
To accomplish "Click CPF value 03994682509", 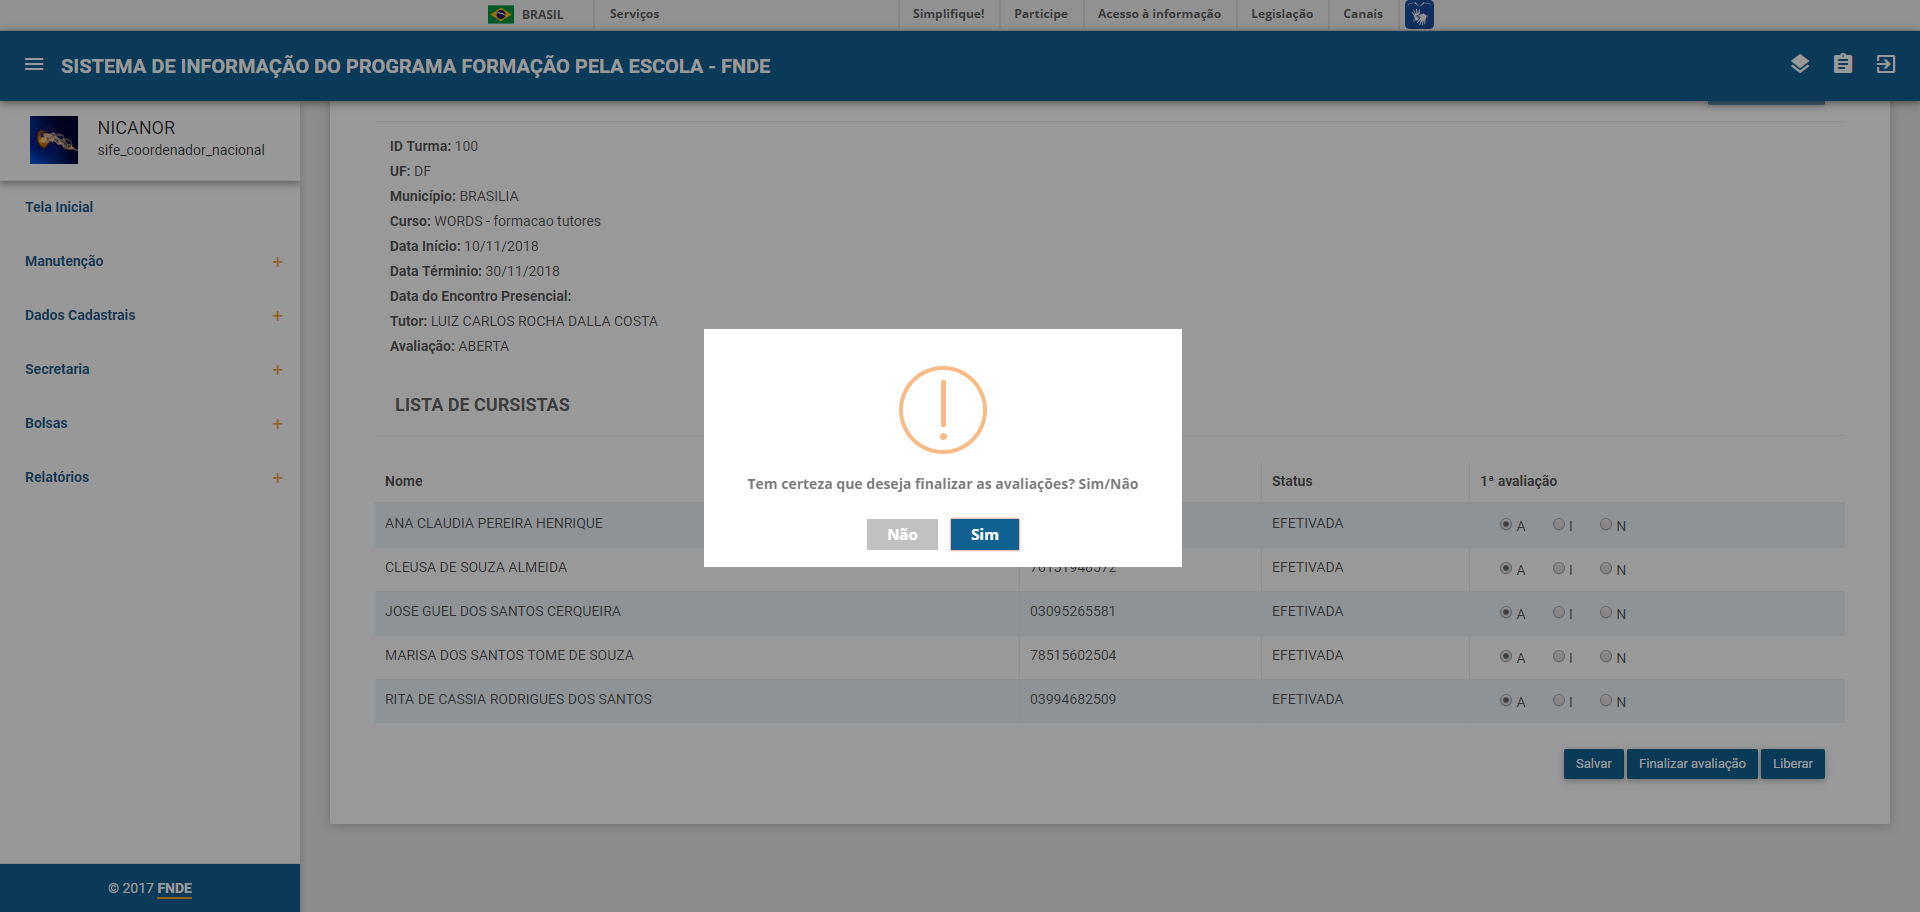I will (x=1073, y=699).
